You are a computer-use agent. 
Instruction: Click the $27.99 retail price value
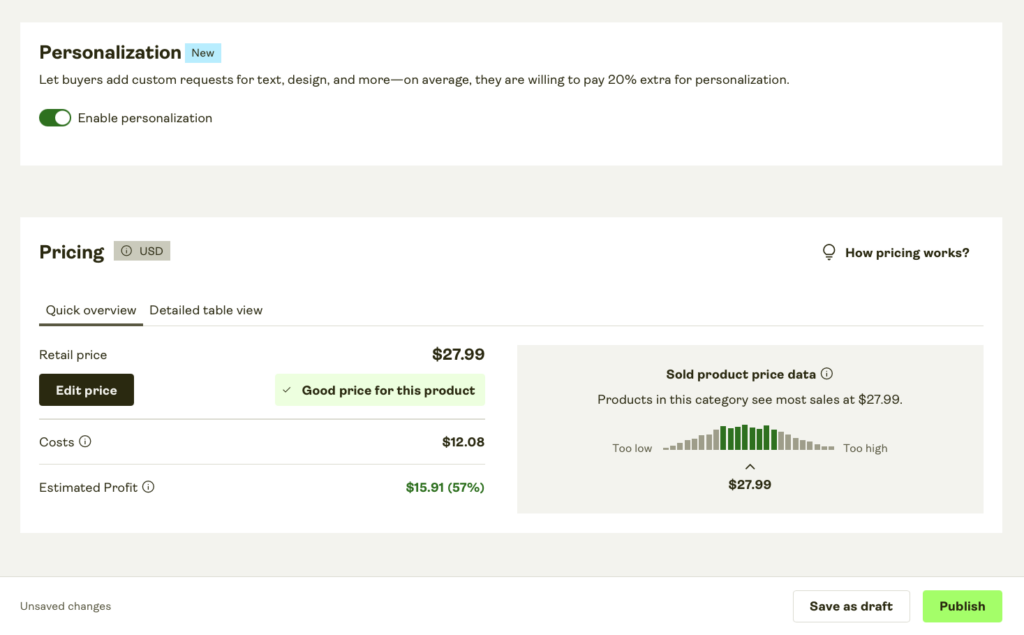pos(458,354)
